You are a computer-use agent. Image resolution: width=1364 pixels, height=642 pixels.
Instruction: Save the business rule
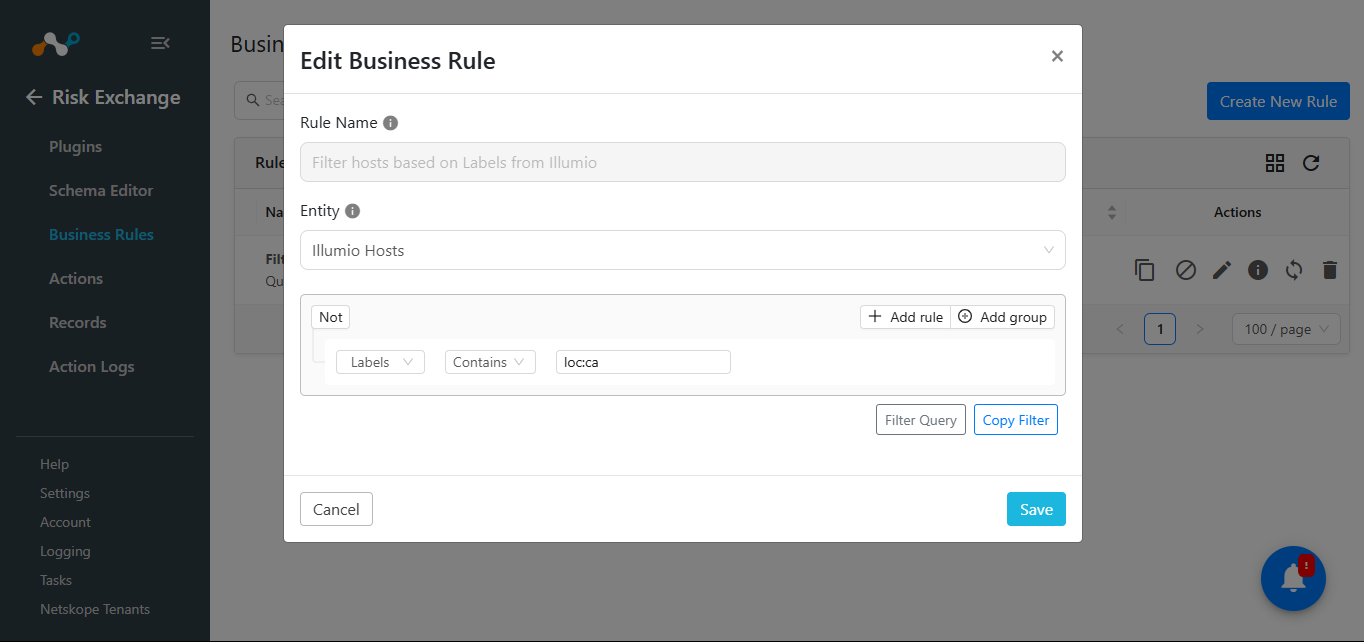(1036, 509)
